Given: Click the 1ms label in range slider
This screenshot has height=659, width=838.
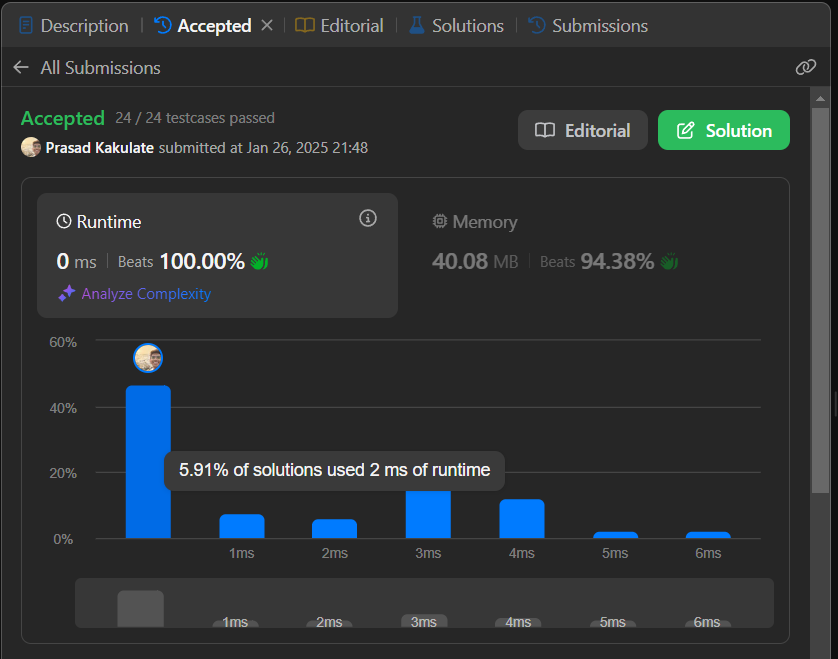Looking at the screenshot, I should pyautogui.click(x=235, y=622).
